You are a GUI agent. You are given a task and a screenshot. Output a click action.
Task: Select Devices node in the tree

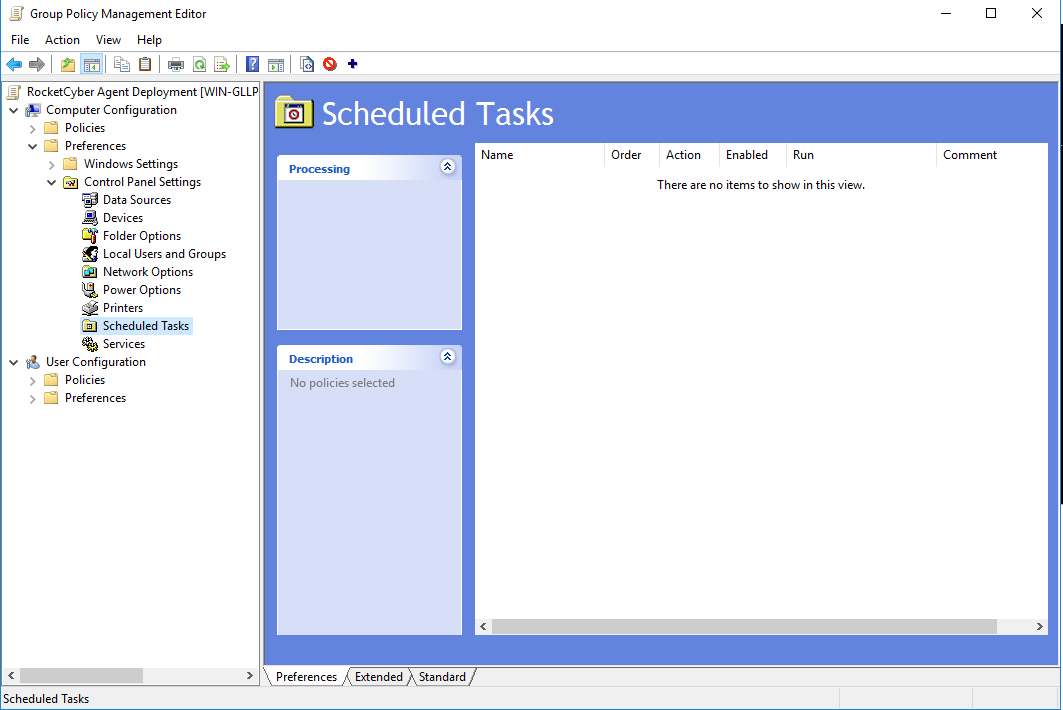click(123, 218)
